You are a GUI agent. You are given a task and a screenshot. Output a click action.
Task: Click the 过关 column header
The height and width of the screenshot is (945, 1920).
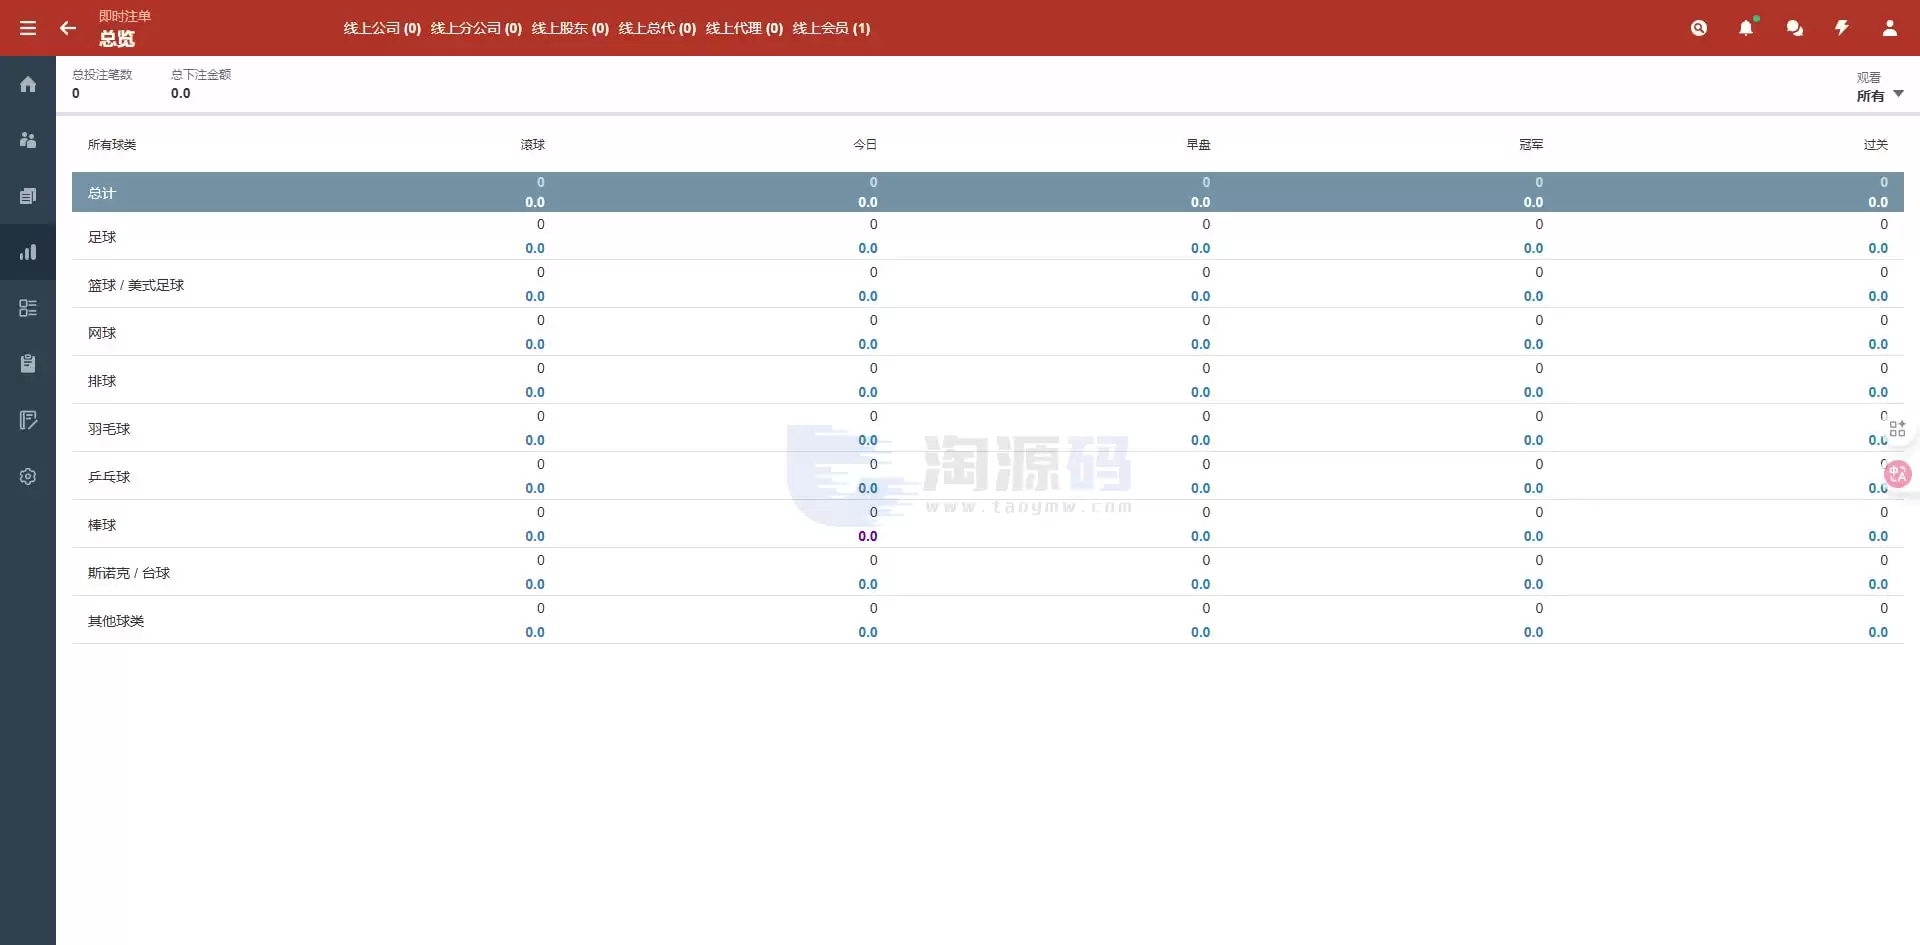1876,145
